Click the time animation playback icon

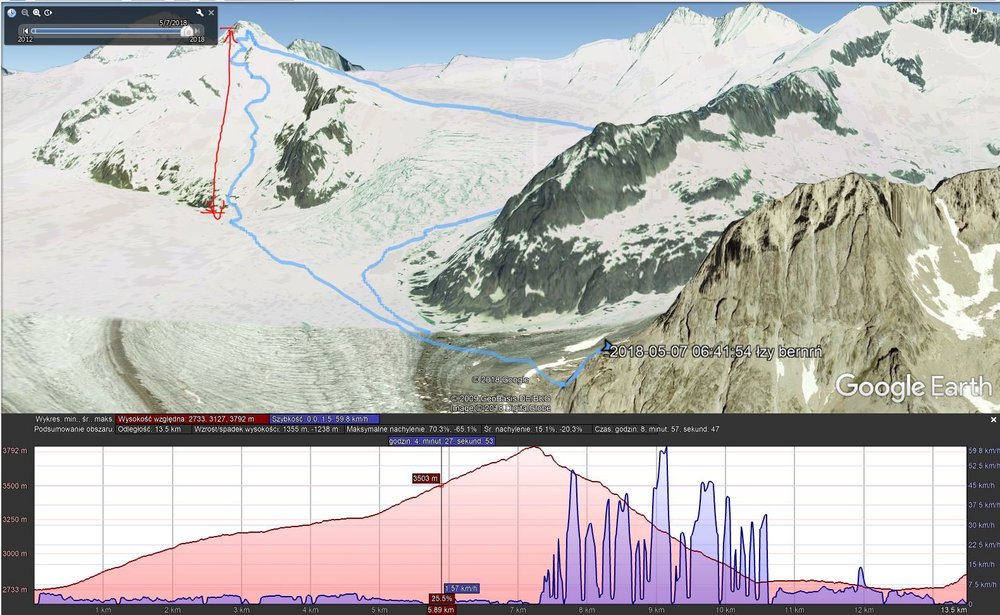48,12
